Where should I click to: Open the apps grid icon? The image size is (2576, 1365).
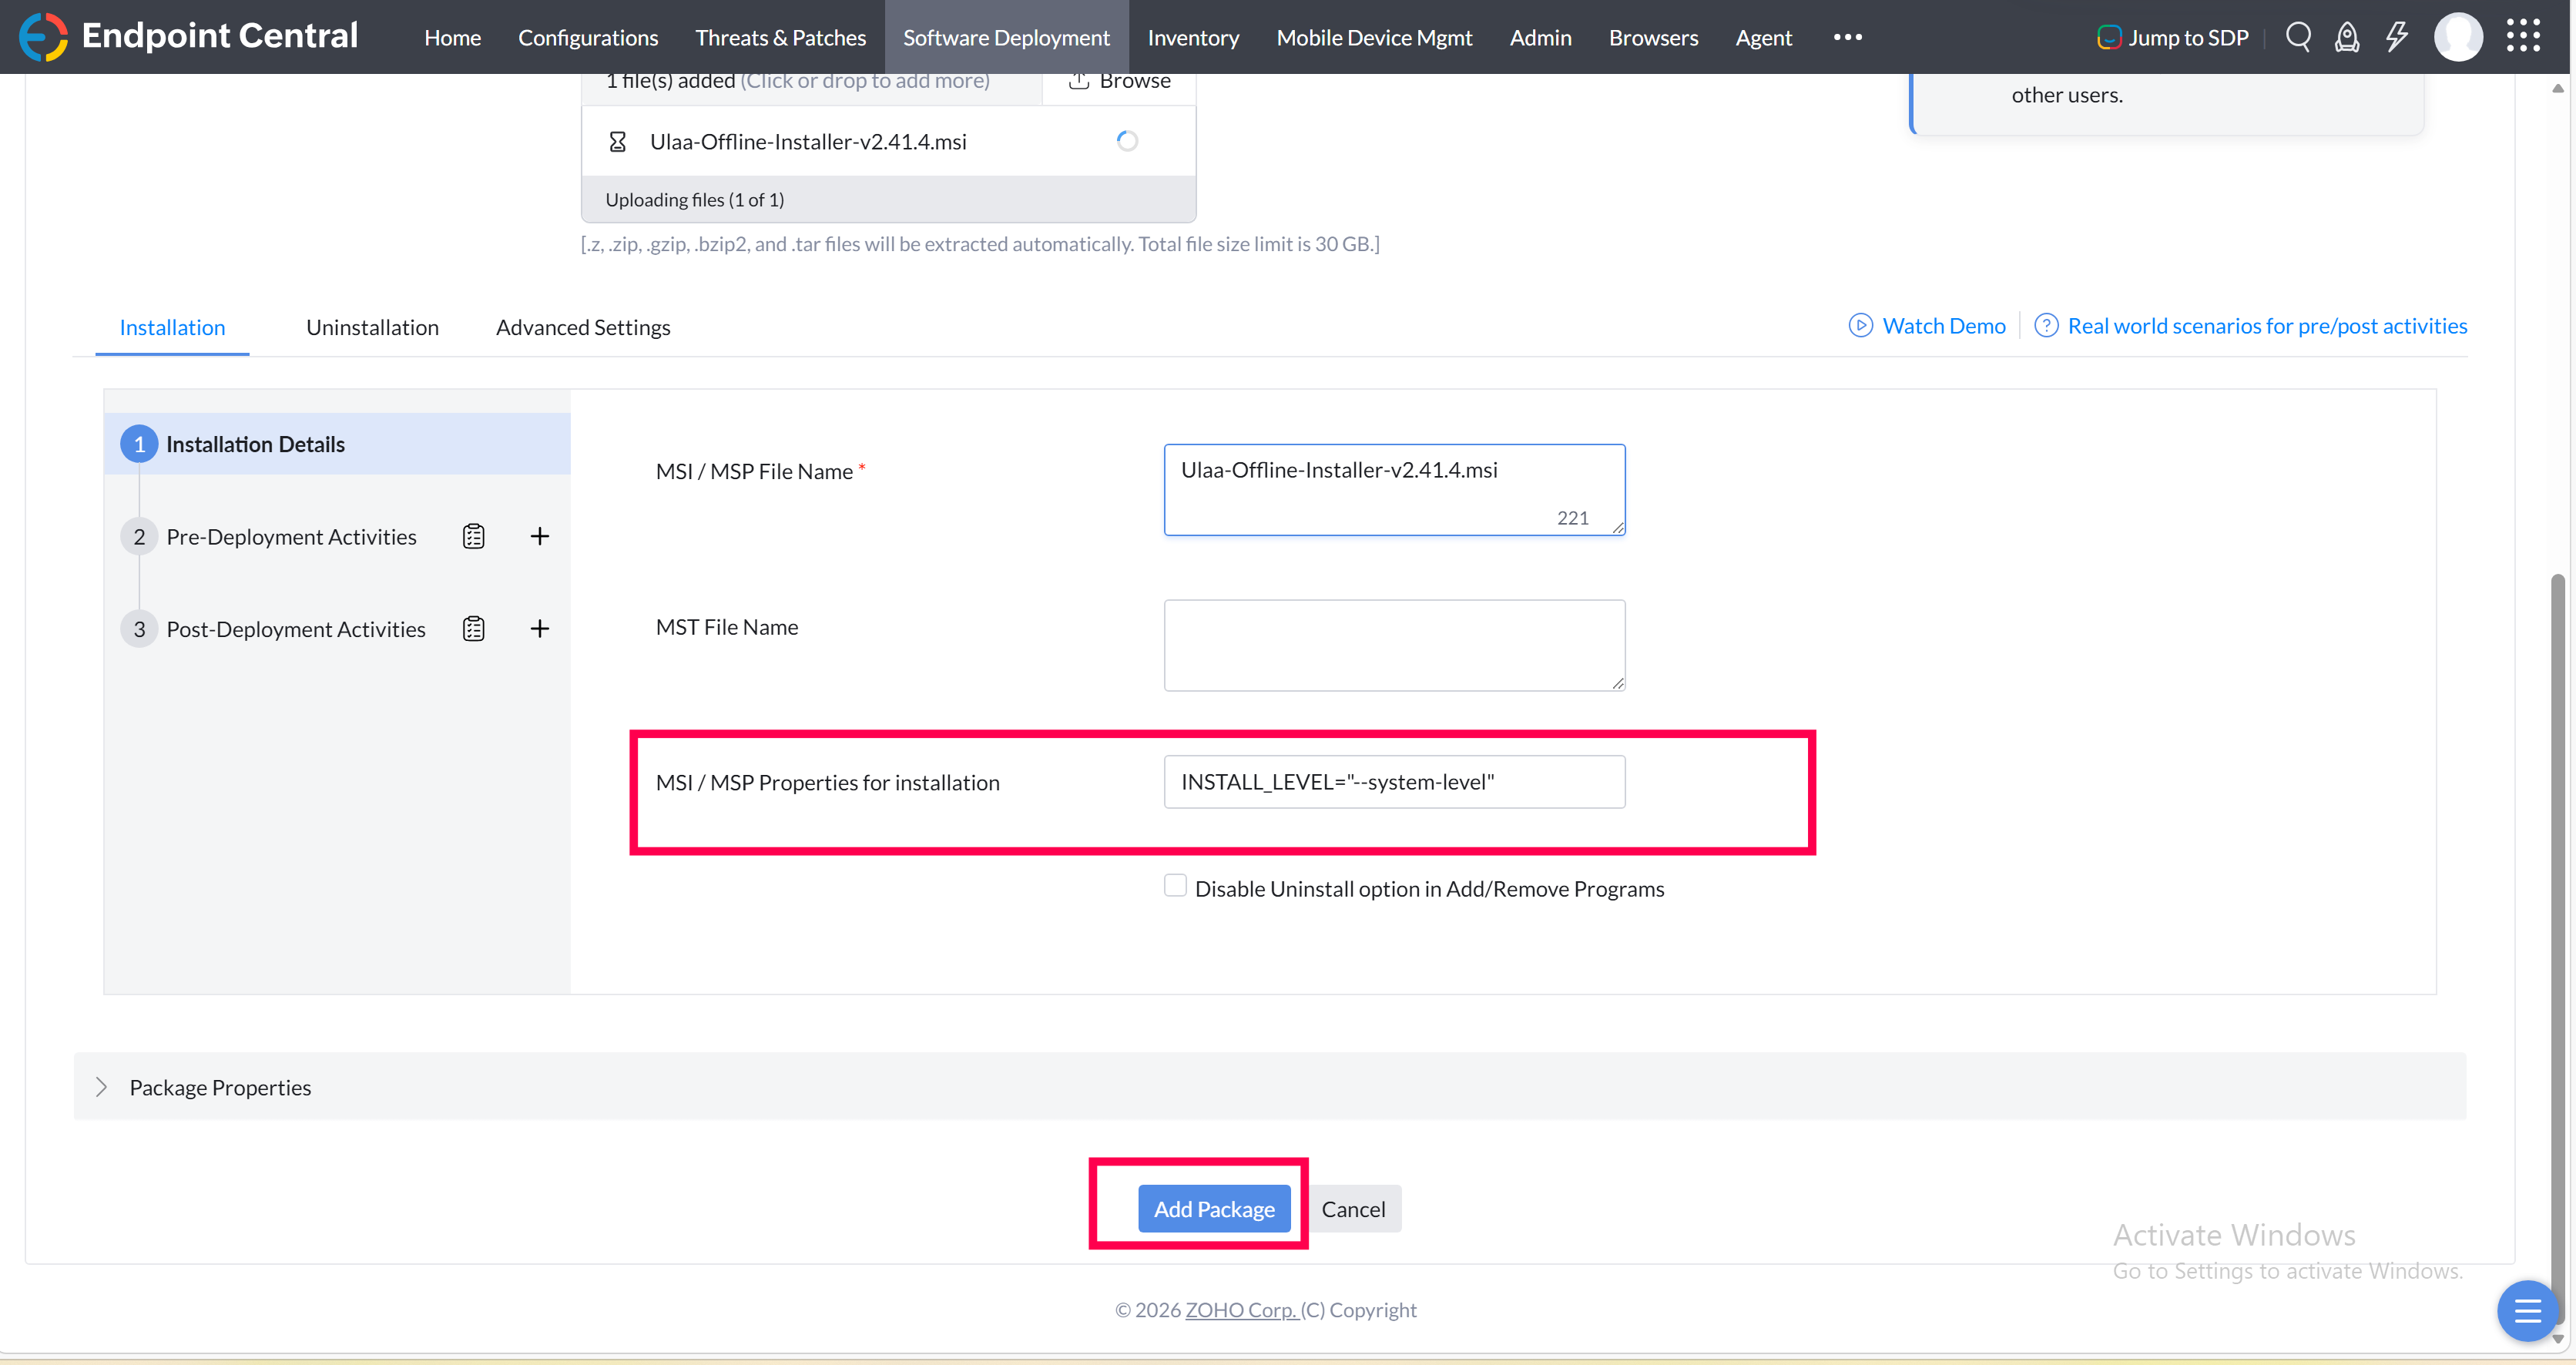click(2522, 36)
